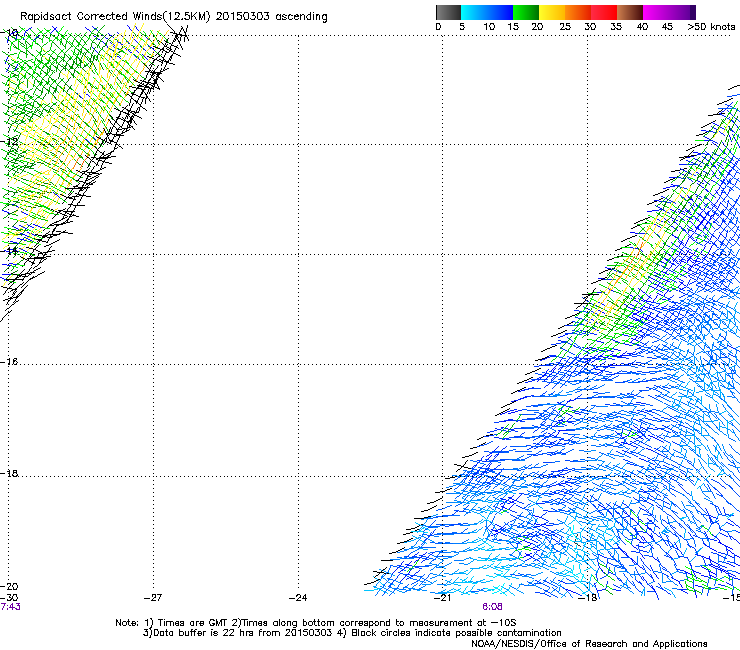Choose the orange 25–30 knots legend segment
Image resolution: width=740 pixels, height=650 pixels.
click(578, 12)
